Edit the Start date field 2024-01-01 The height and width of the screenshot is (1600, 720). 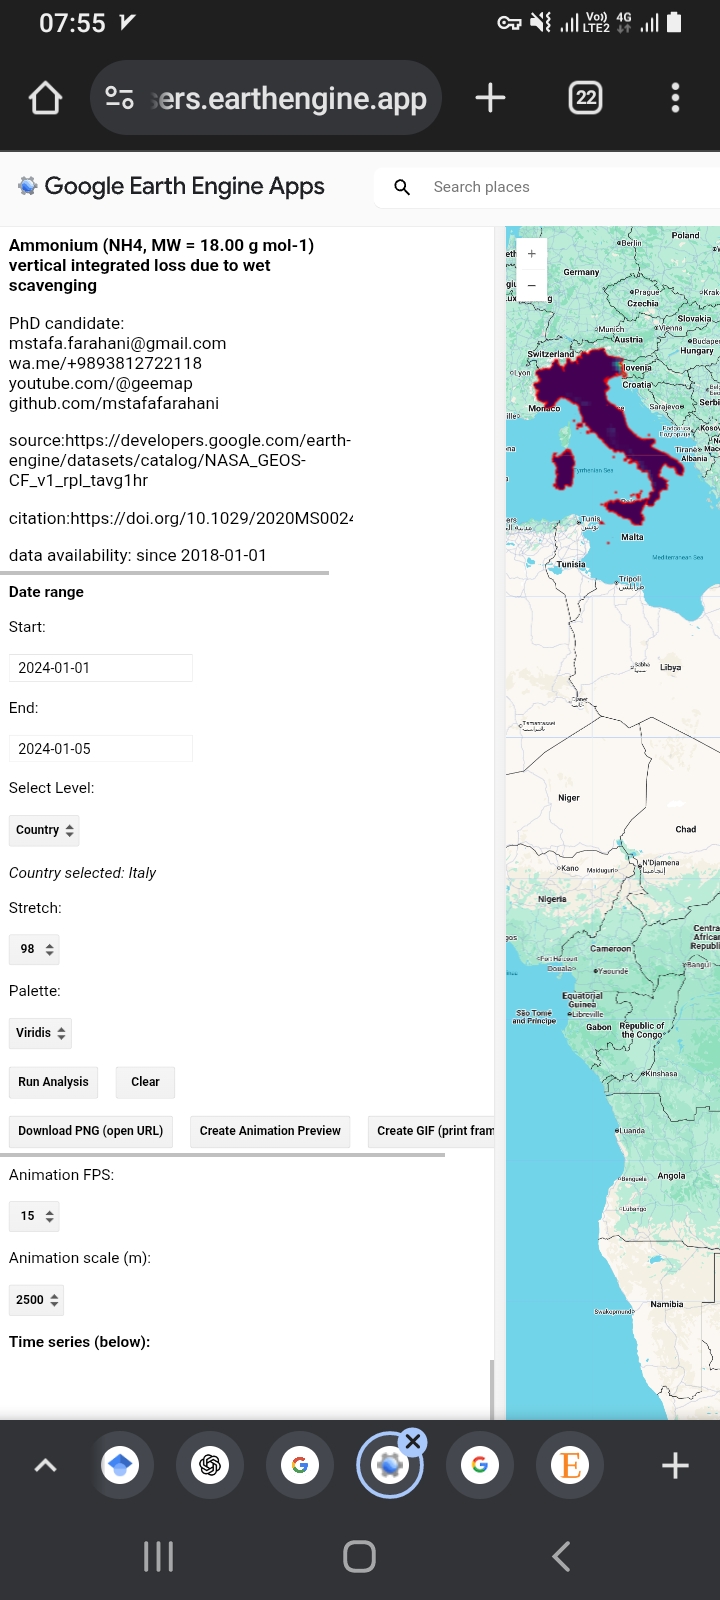(x=101, y=668)
